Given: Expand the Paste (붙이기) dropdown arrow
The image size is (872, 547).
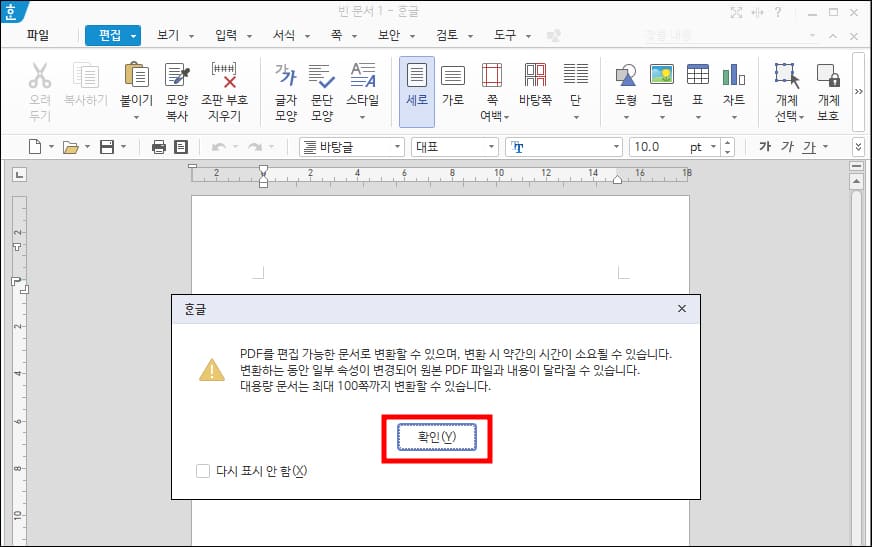Looking at the screenshot, I should [x=136, y=117].
